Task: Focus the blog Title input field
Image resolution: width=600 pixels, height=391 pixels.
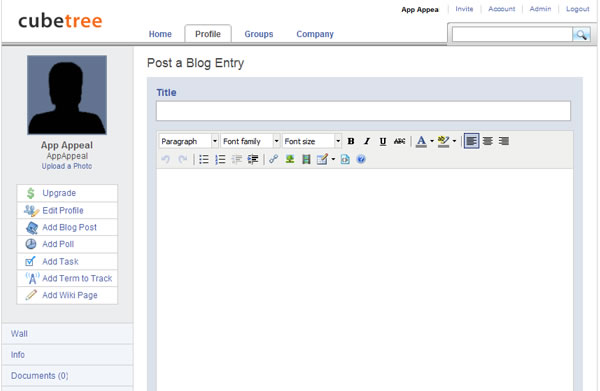Action: click(363, 111)
